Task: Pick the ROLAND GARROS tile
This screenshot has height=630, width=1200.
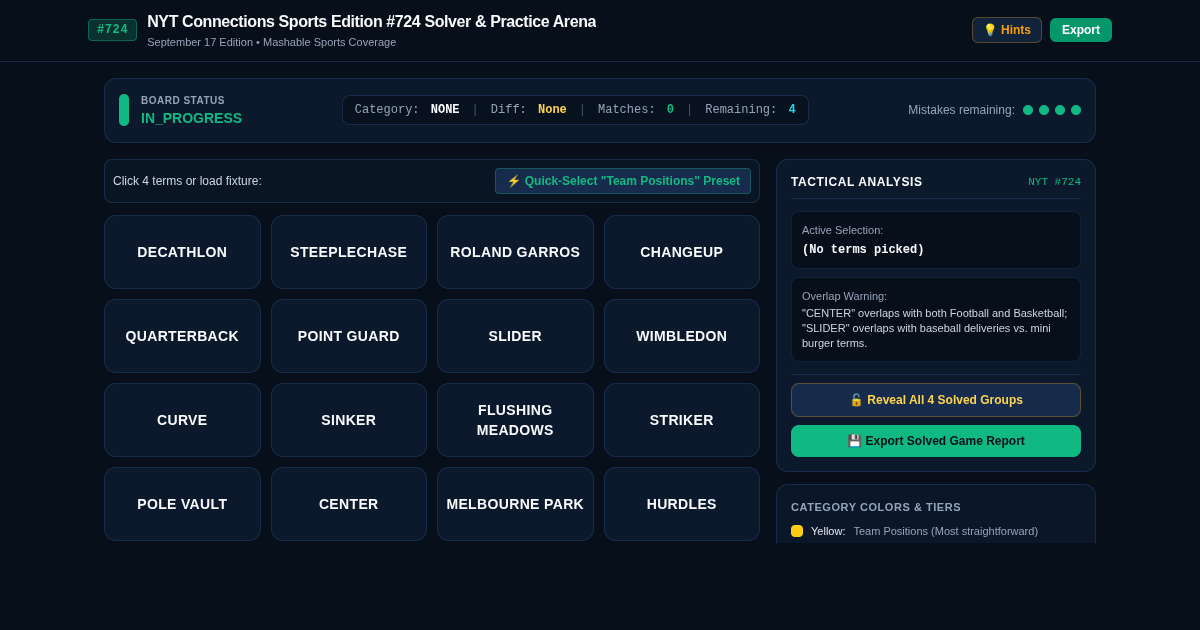Action: 515,252
